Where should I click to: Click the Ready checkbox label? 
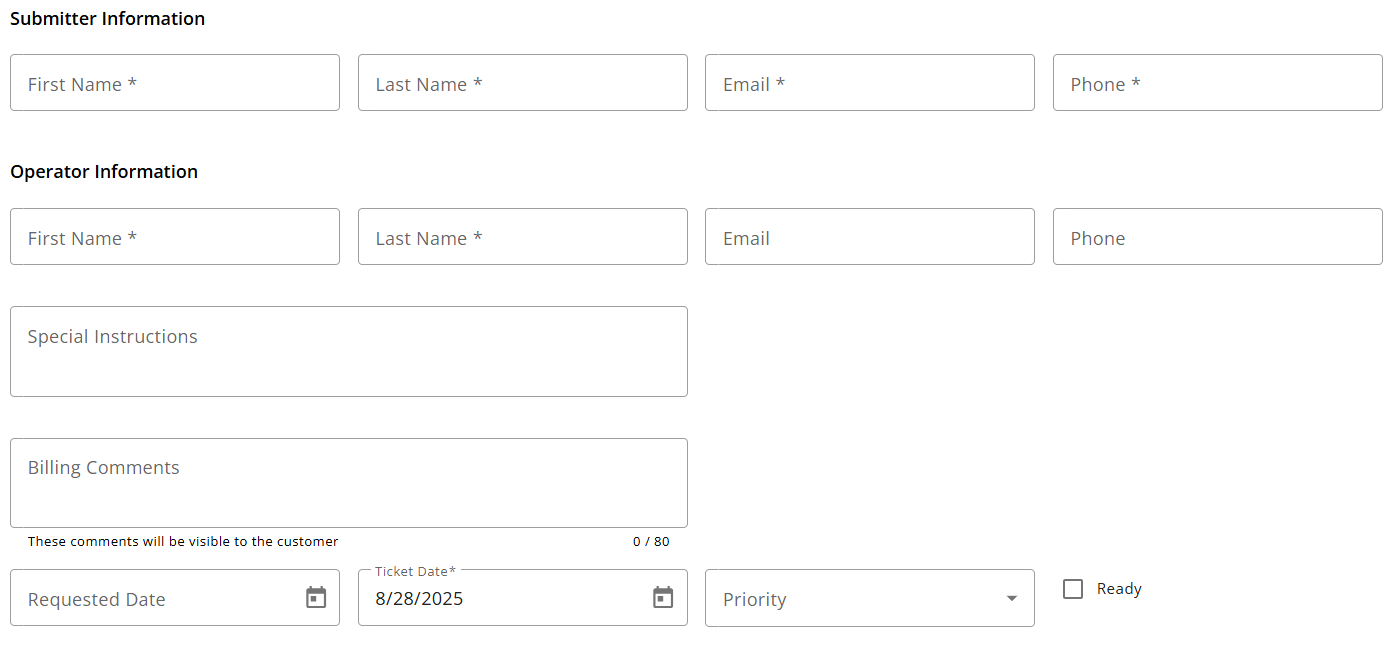coord(1119,589)
